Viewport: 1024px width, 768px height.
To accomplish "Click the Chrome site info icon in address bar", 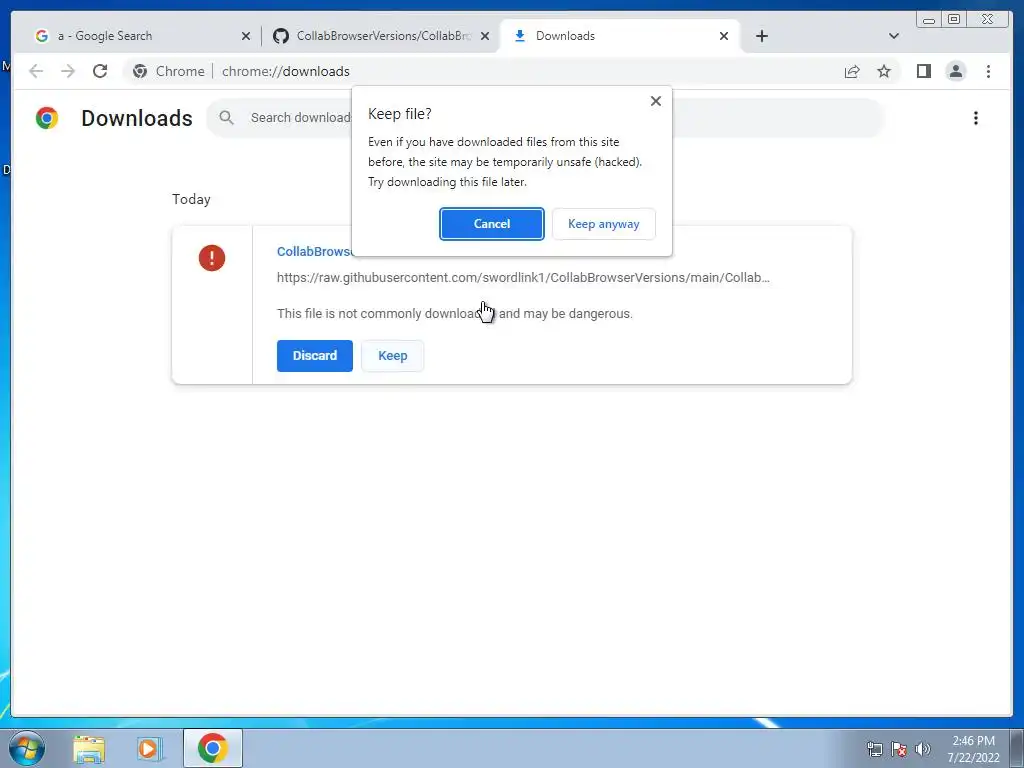I will click(x=140, y=71).
